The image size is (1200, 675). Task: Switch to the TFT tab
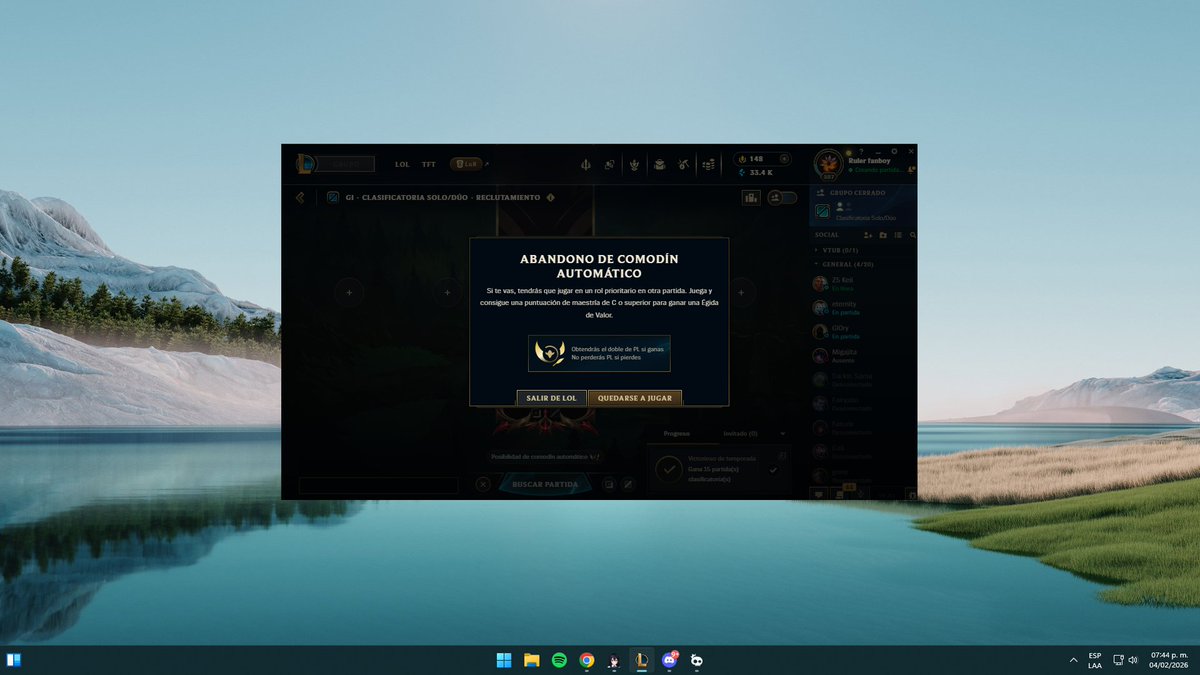428,164
